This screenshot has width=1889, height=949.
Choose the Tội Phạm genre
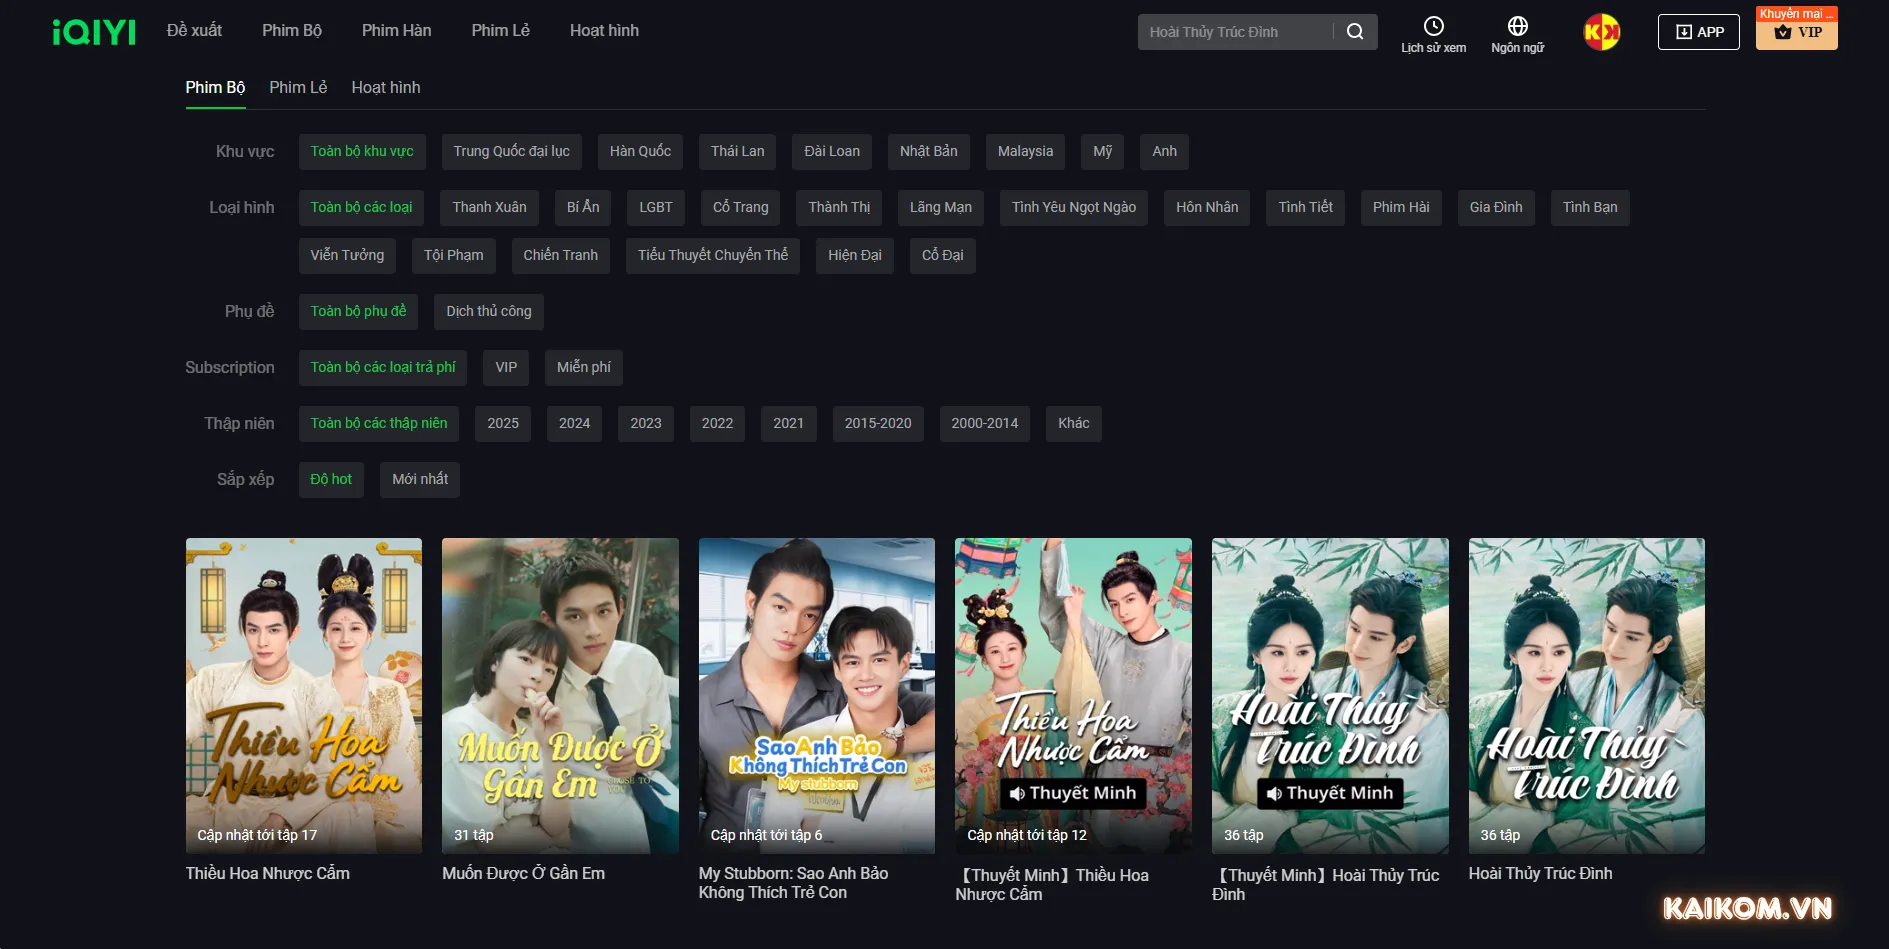click(453, 256)
